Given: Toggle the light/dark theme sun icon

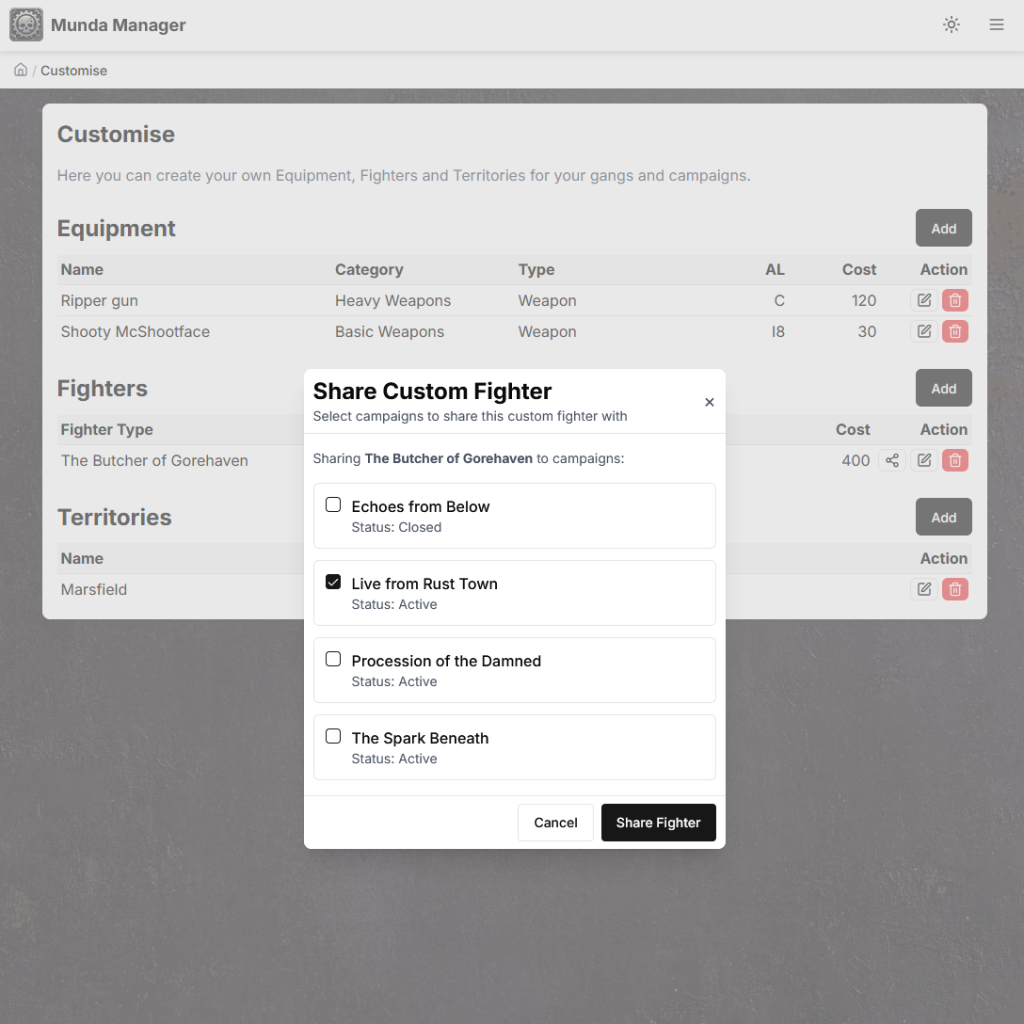Looking at the screenshot, I should tap(951, 24).
